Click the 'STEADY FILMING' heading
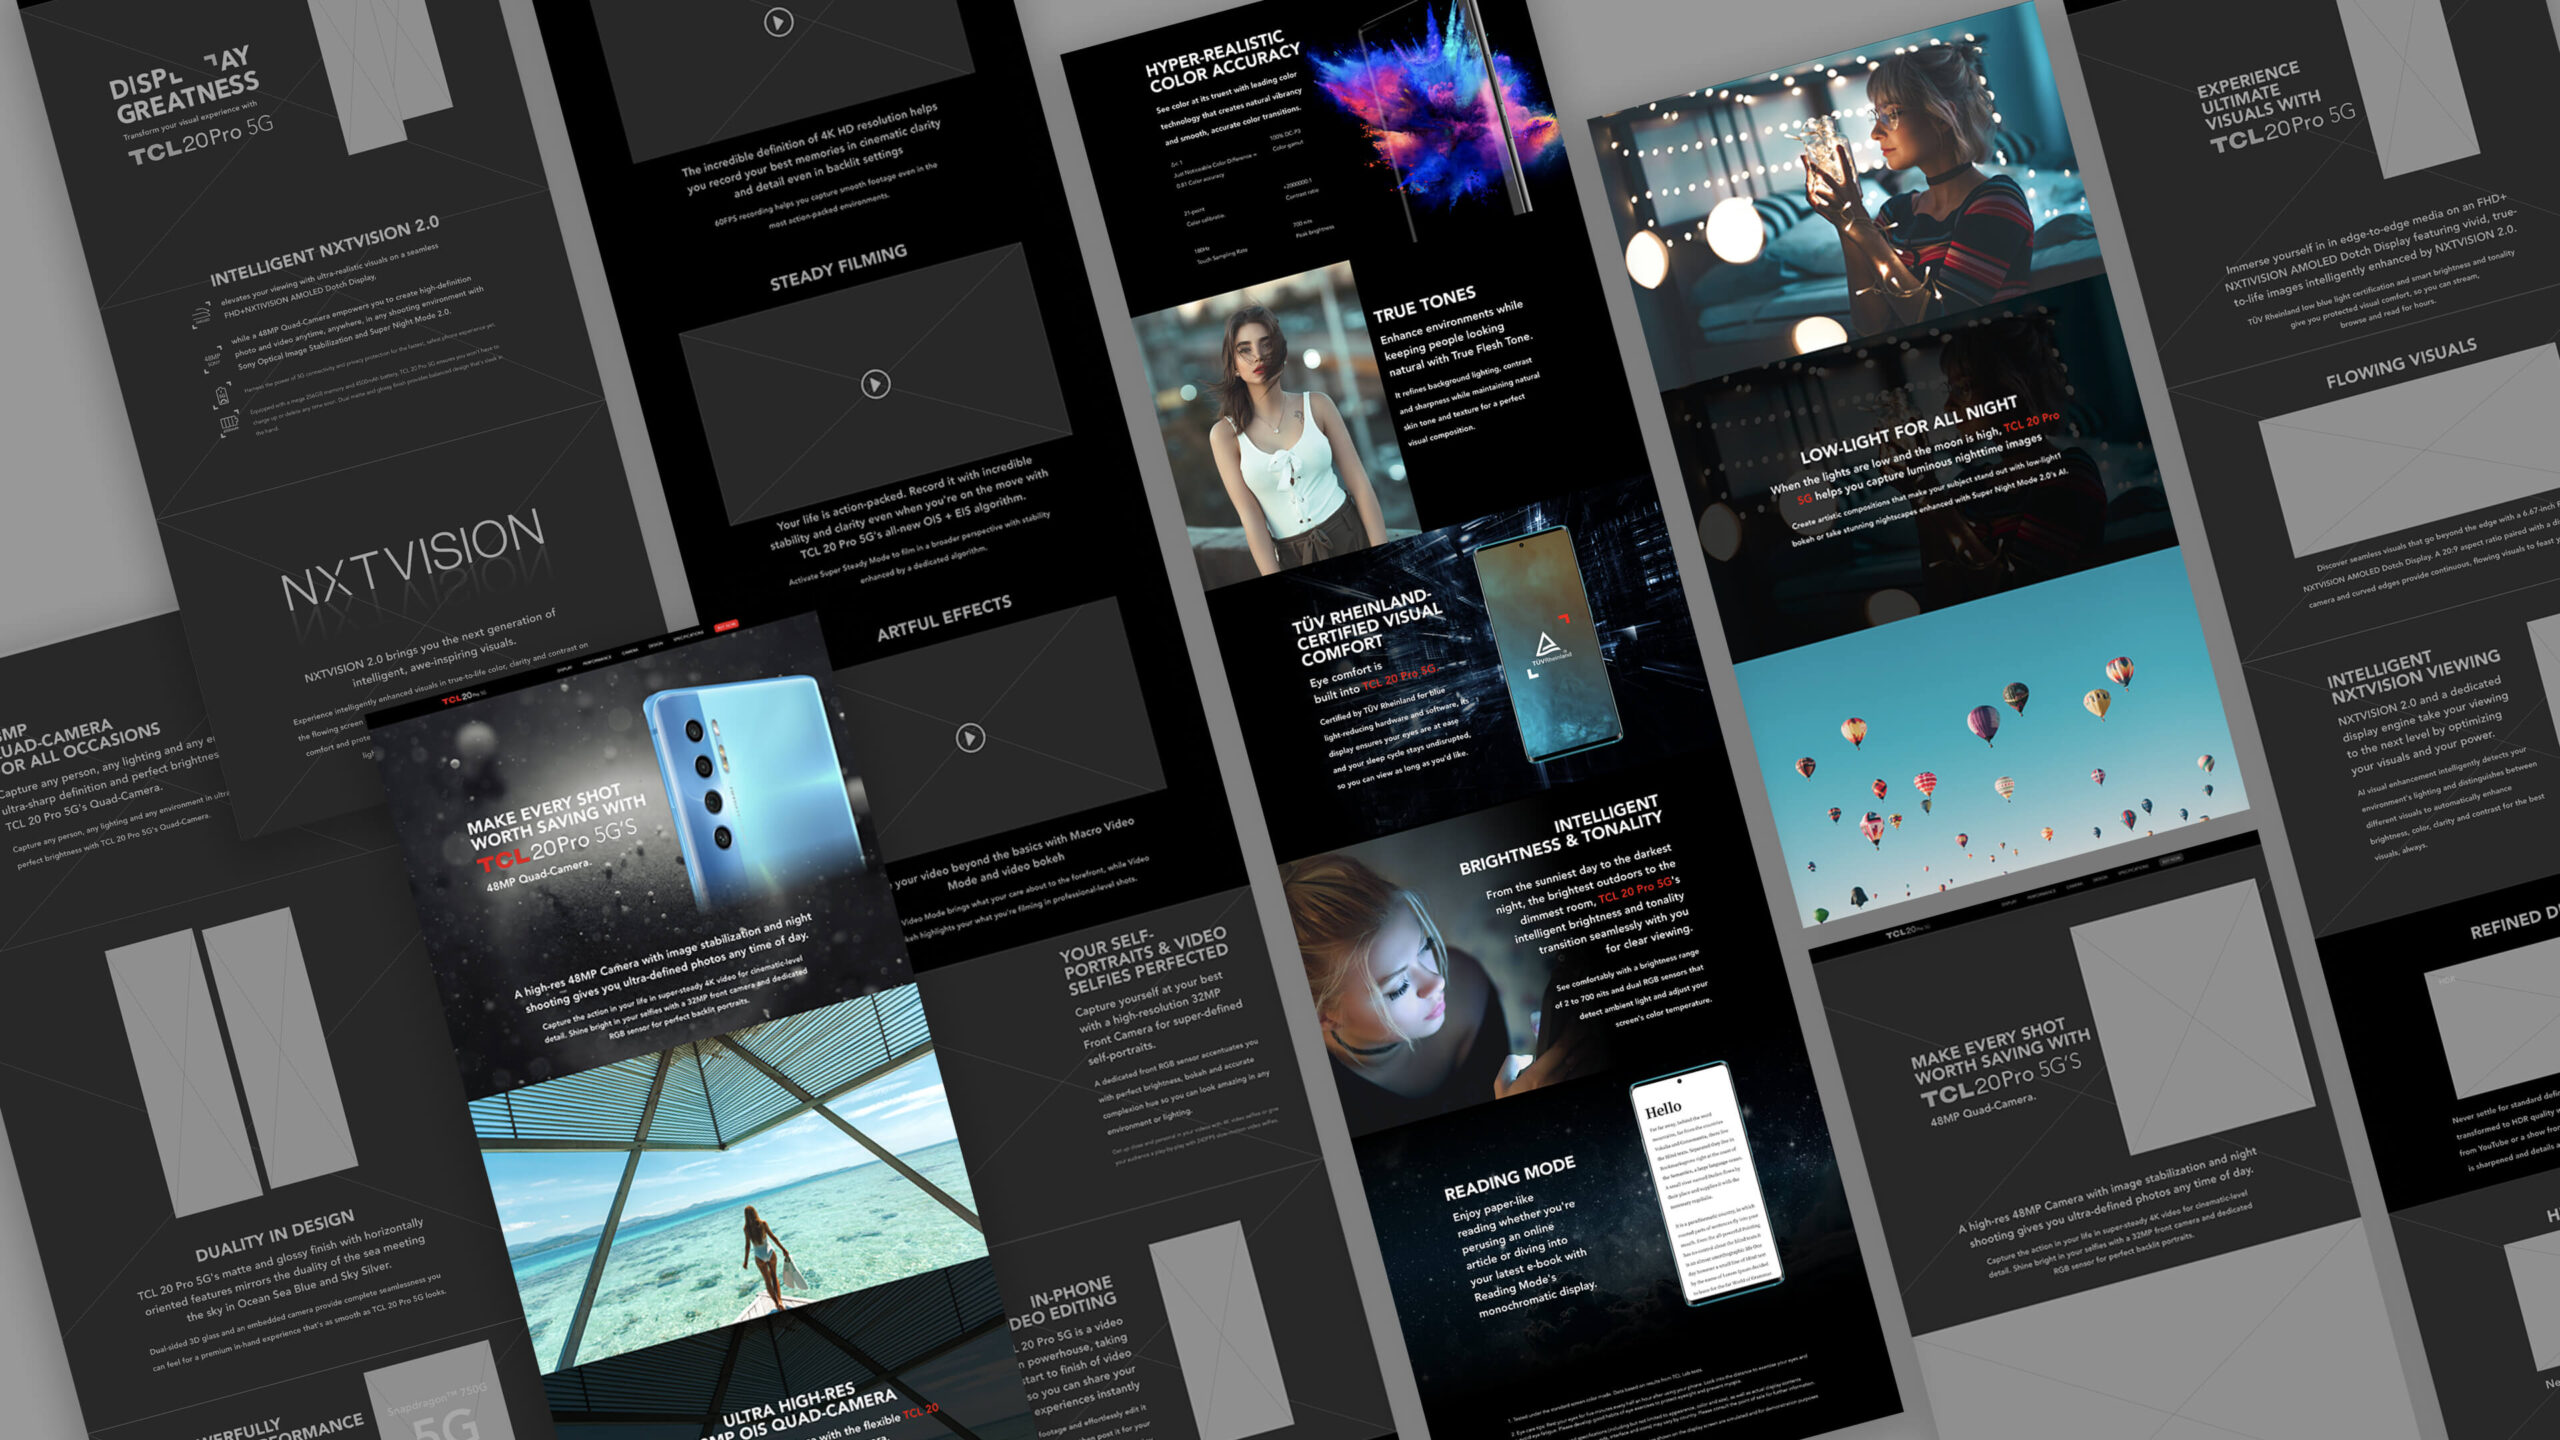This screenshot has height=1440, width=2560. pyautogui.click(x=838, y=268)
